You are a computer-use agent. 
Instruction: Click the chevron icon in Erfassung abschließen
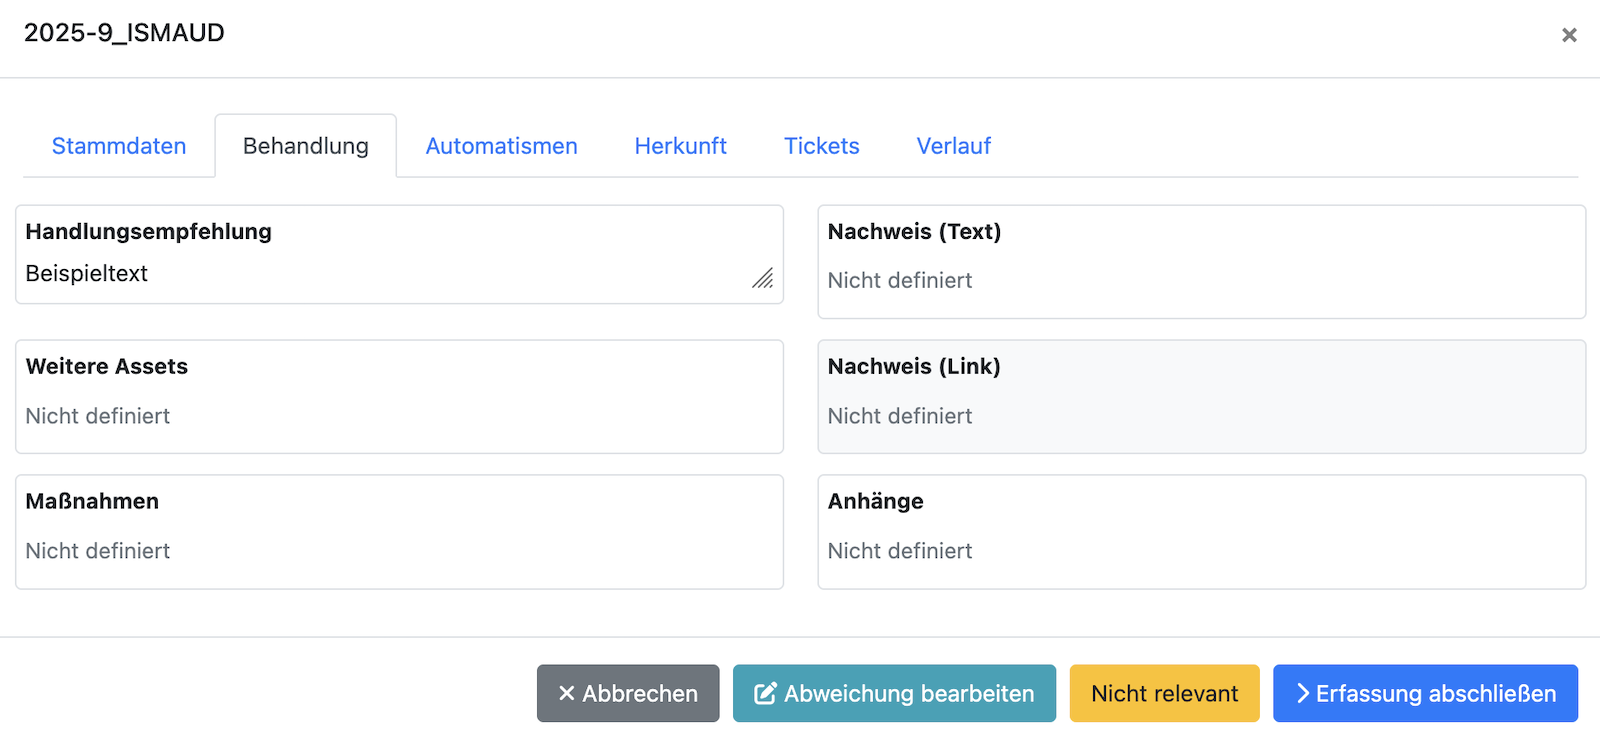(x=1302, y=693)
